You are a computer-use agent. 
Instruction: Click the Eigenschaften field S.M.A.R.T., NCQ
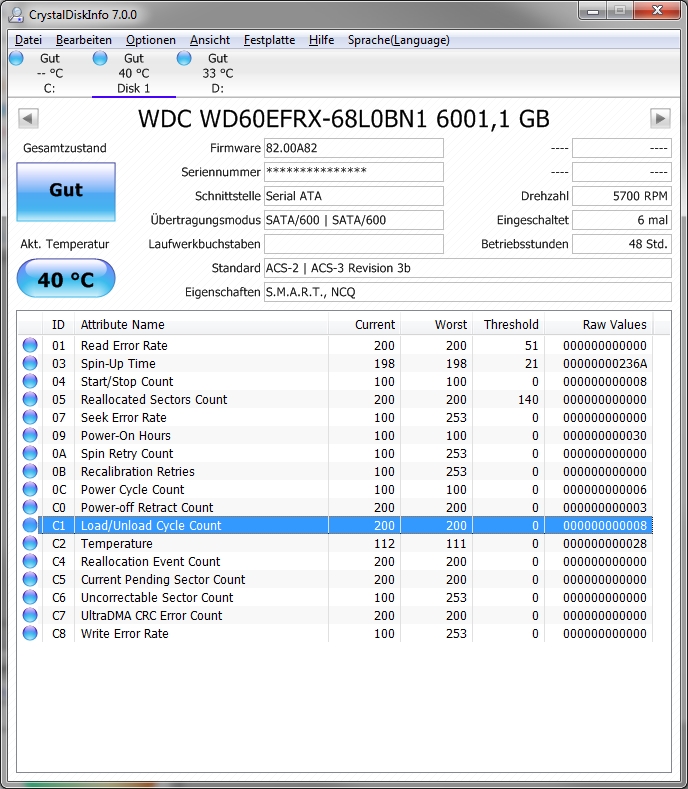point(468,292)
